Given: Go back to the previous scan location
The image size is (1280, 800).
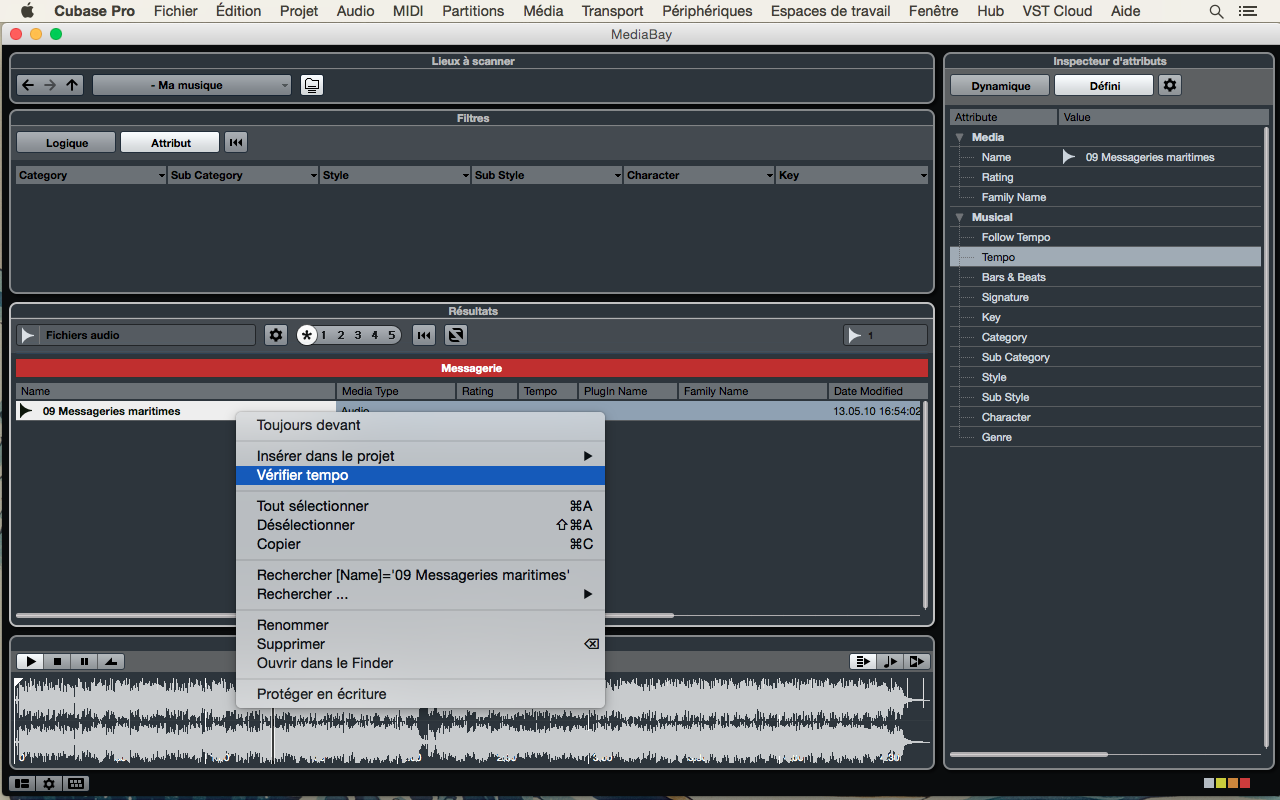Looking at the screenshot, I should tap(28, 85).
